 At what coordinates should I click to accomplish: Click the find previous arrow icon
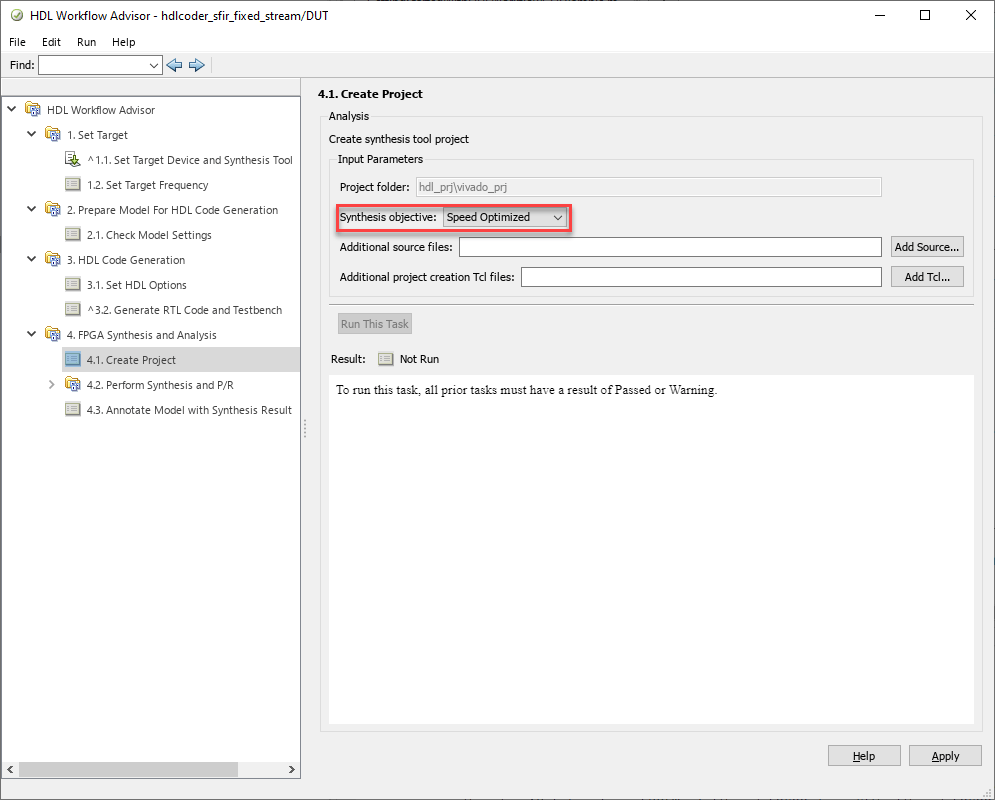175,65
